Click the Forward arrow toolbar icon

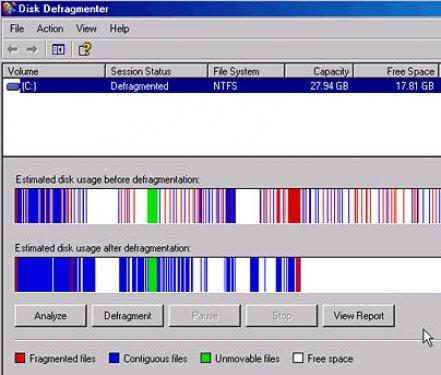pyautogui.click(x=32, y=50)
